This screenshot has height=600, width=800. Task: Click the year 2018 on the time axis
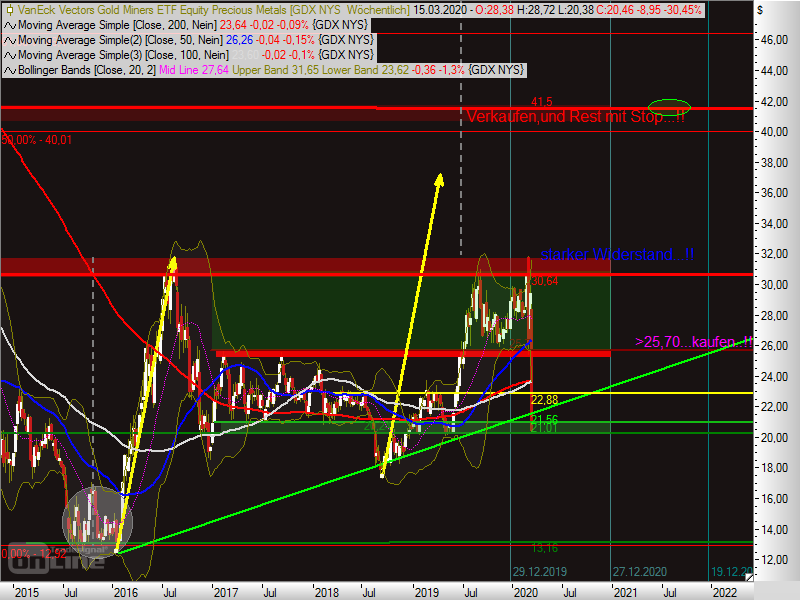pos(327,592)
